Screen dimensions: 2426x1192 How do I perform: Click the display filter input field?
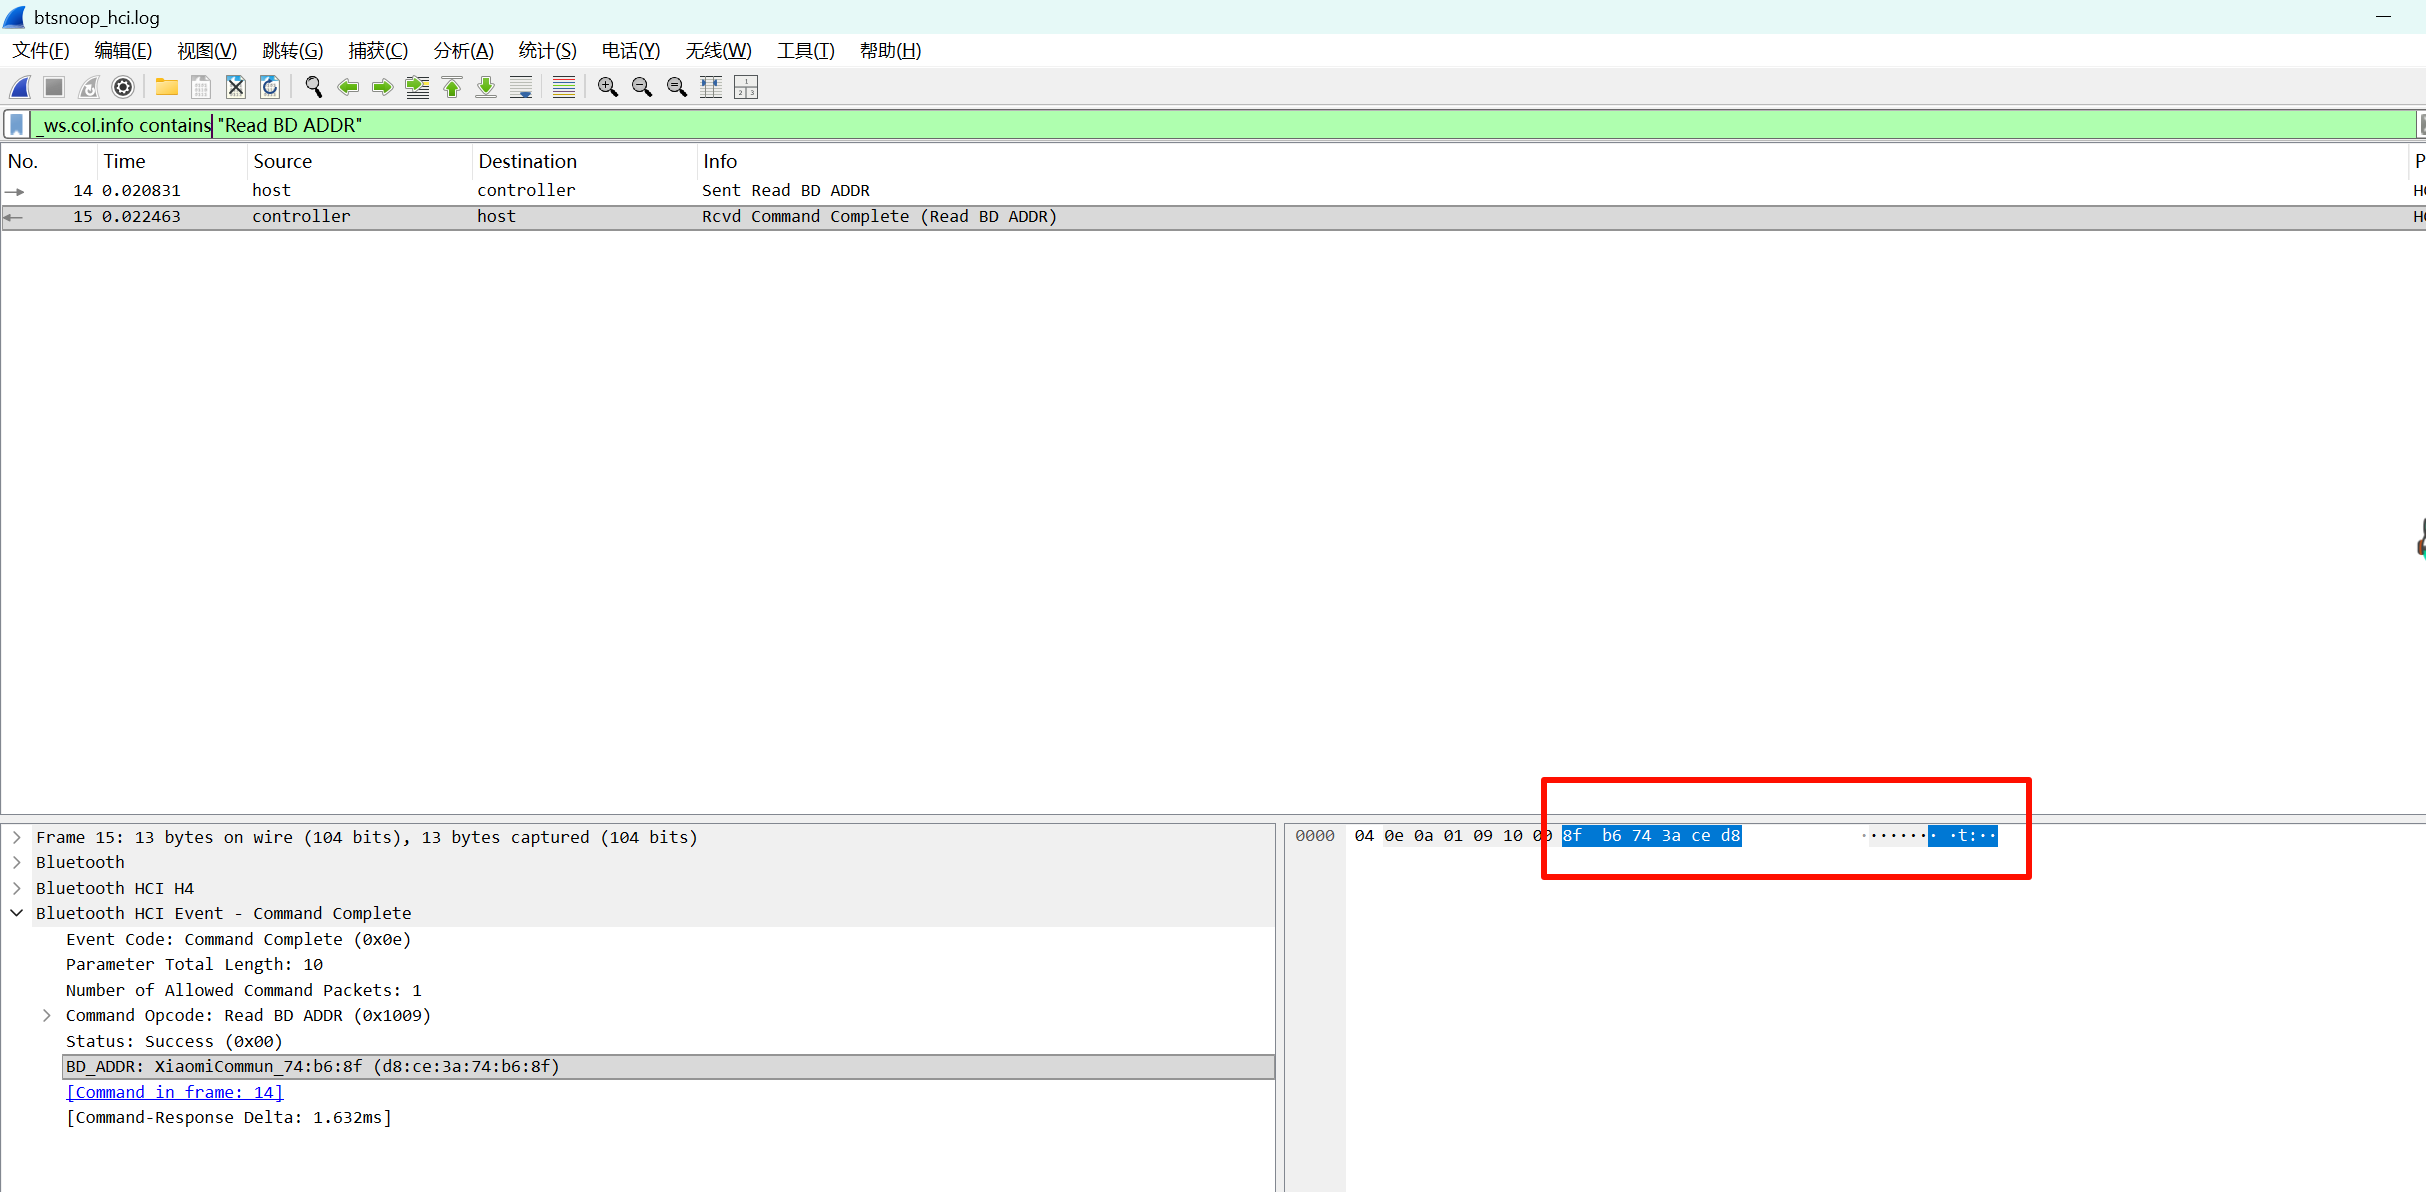(1200, 125)
